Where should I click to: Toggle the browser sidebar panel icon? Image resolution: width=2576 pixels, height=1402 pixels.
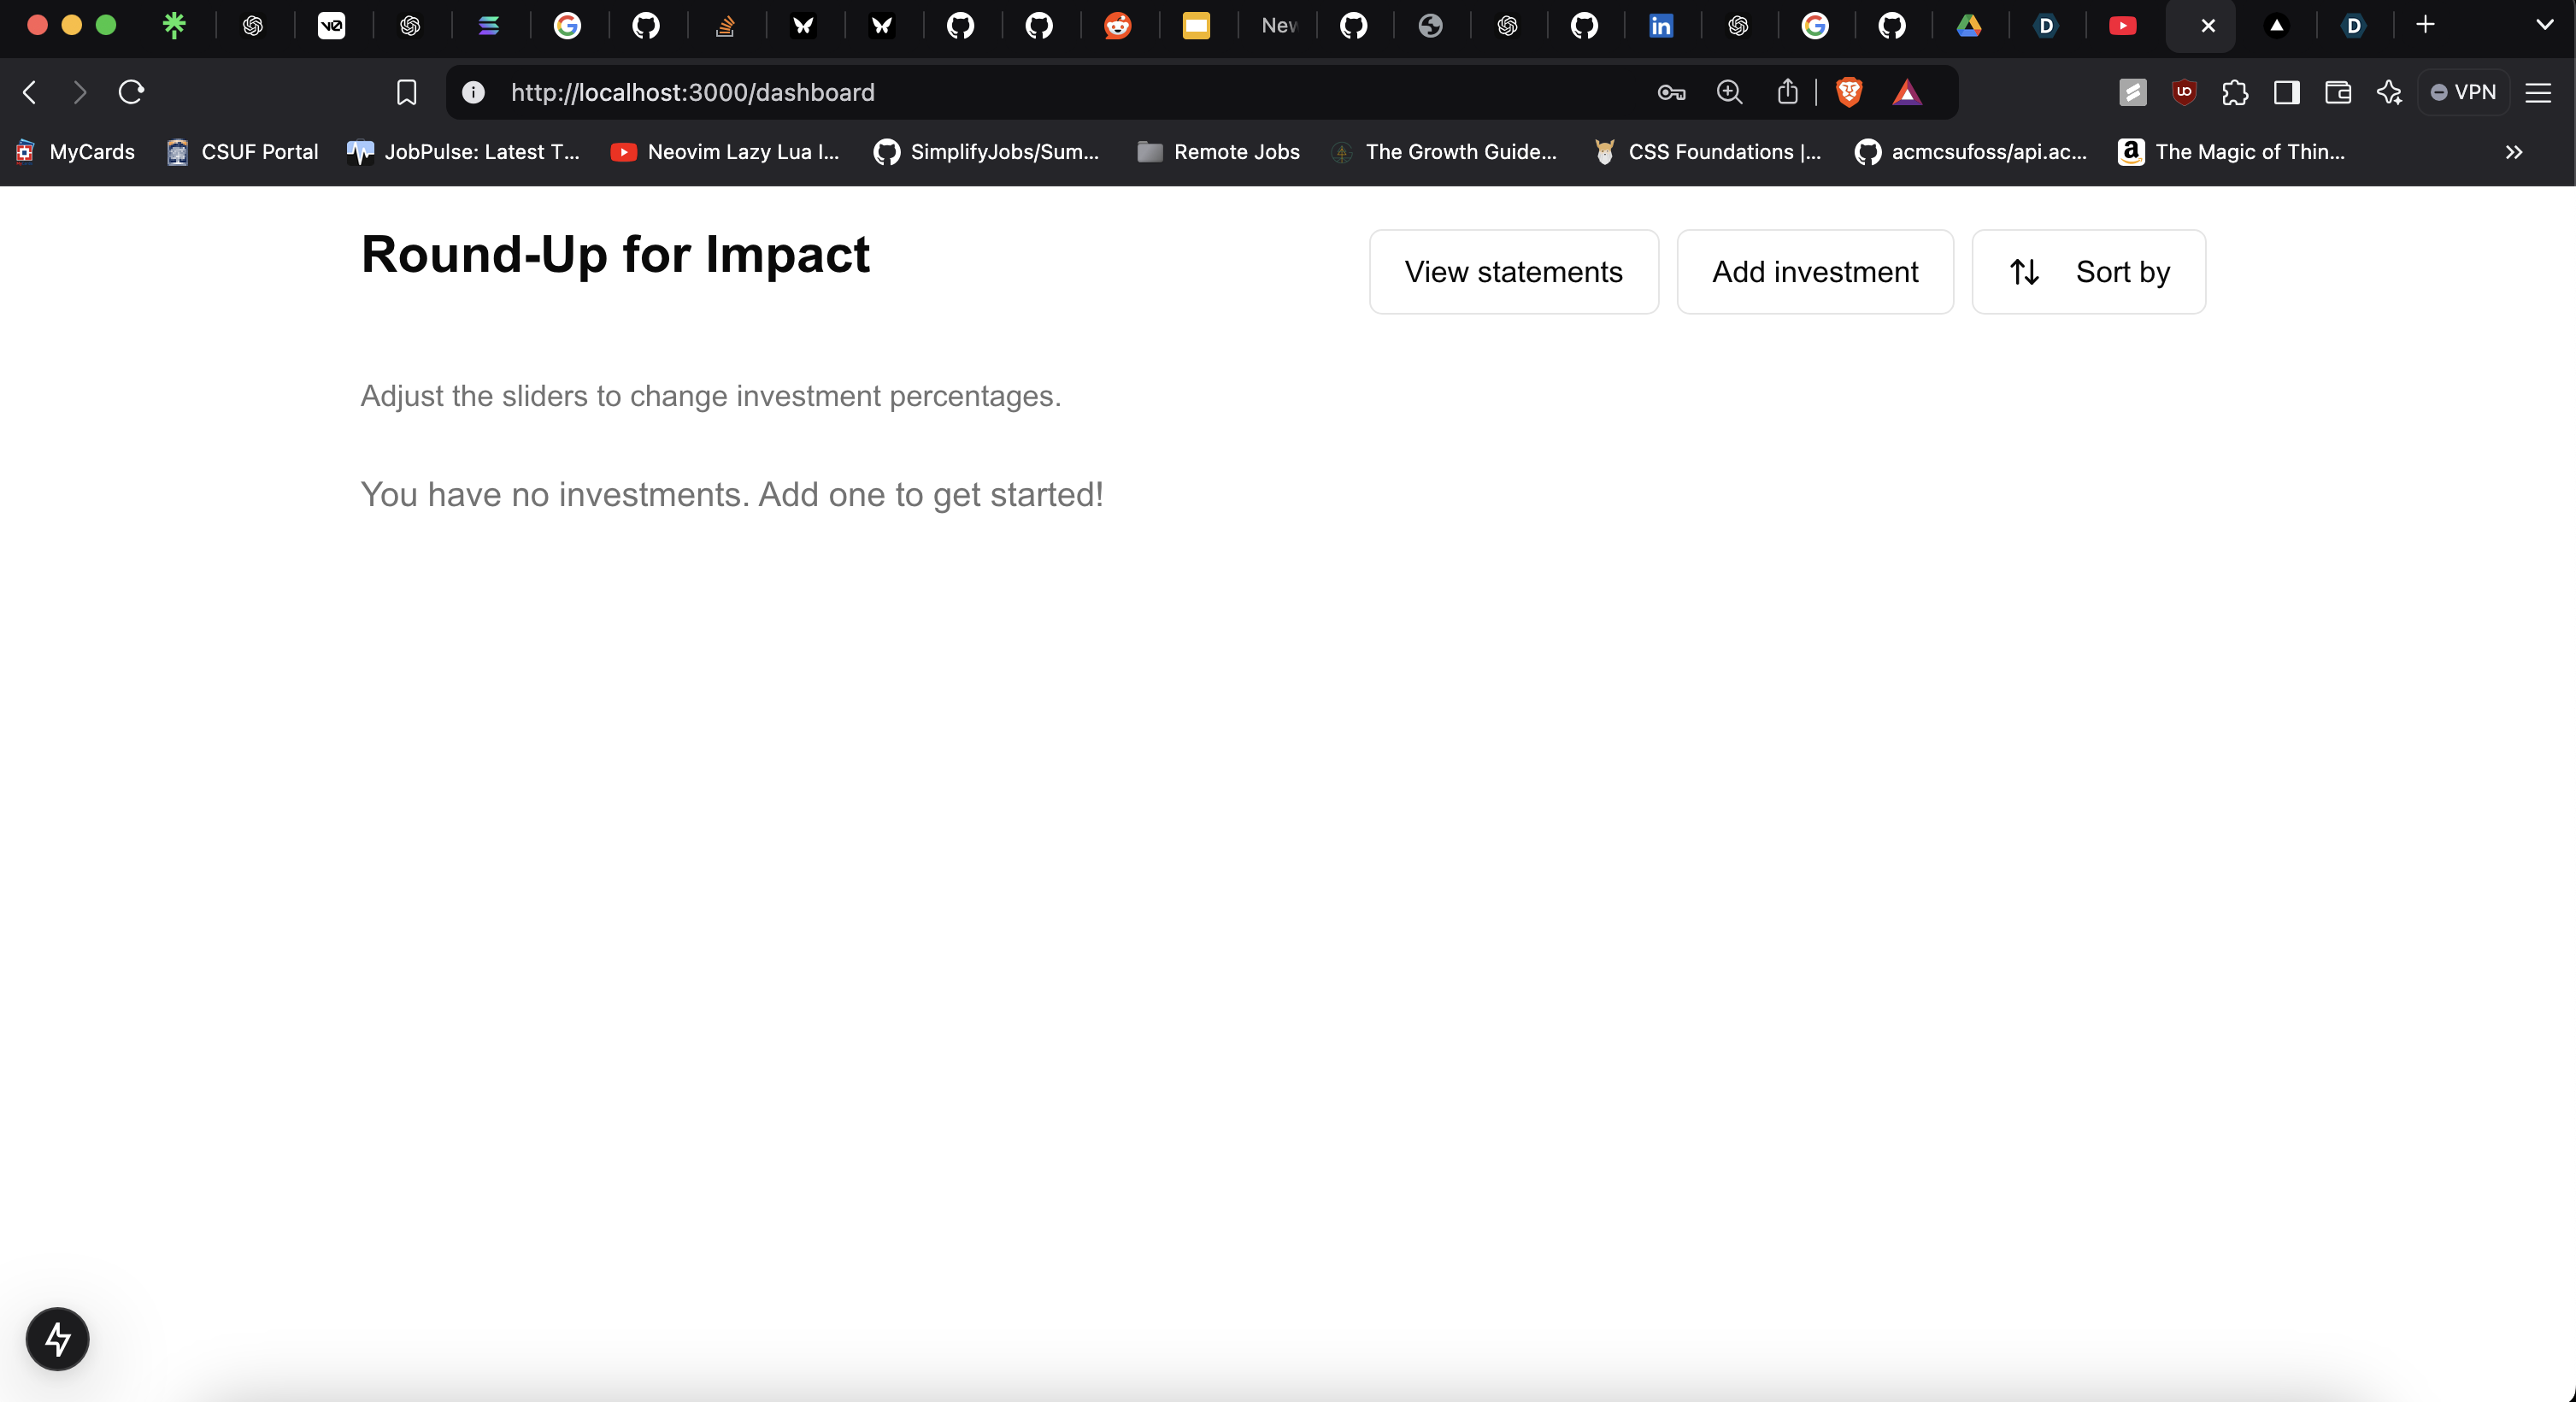2286,92
